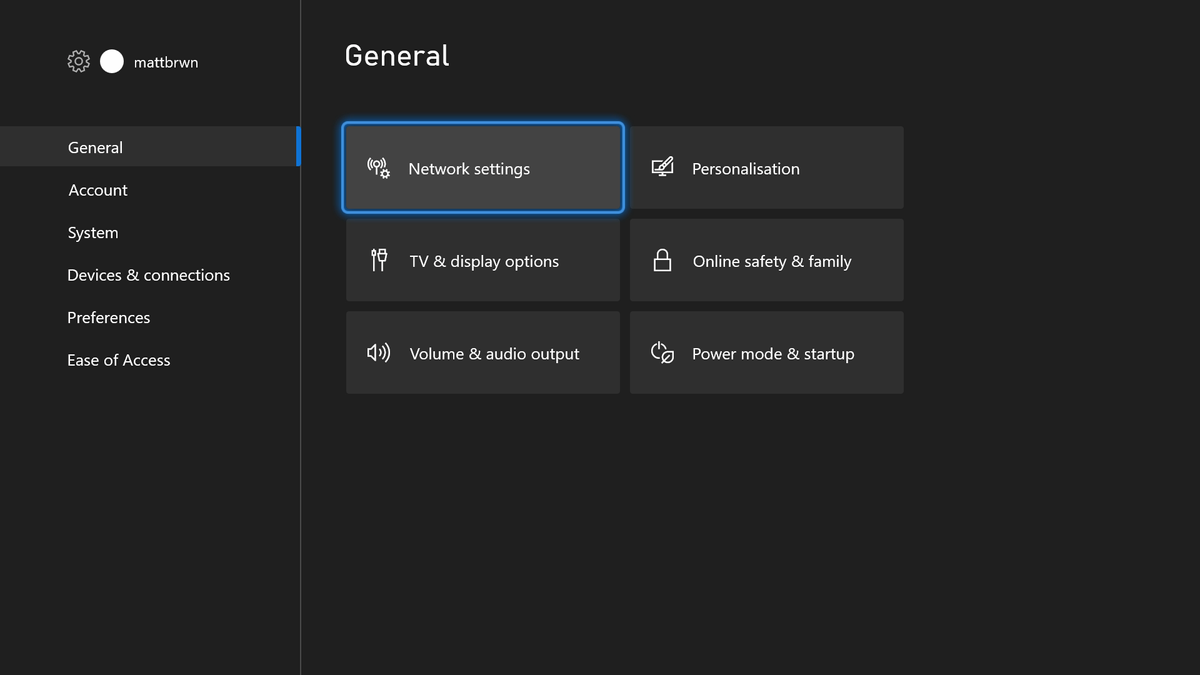Select Ease of Access settings
This screenshot has height=675, width=1200.
click(x=118, y=360)
